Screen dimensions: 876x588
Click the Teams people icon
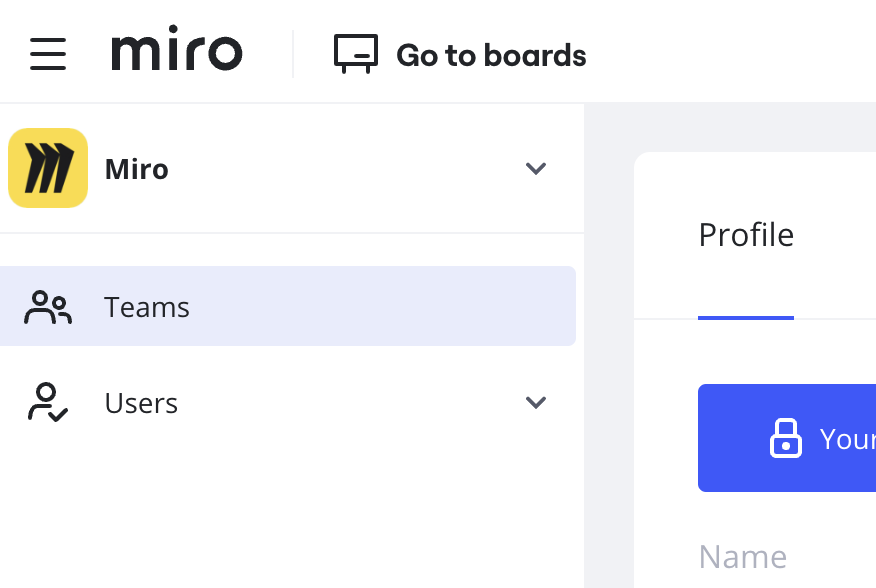tap(48, 307)
